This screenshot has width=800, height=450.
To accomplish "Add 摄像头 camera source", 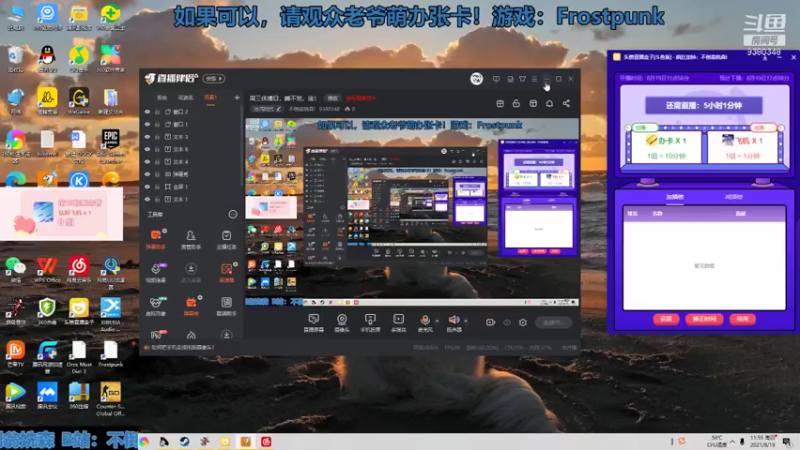I will (341, 322).
